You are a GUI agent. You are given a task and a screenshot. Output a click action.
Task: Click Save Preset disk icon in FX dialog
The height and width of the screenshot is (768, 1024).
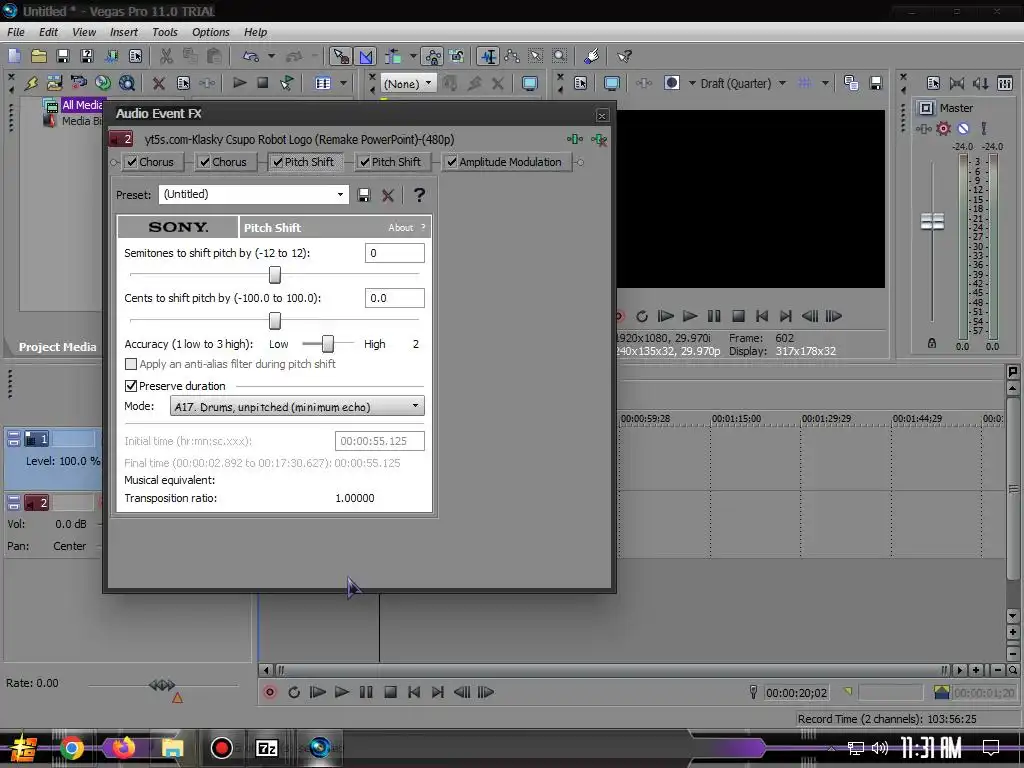click(x=364, y=195)
